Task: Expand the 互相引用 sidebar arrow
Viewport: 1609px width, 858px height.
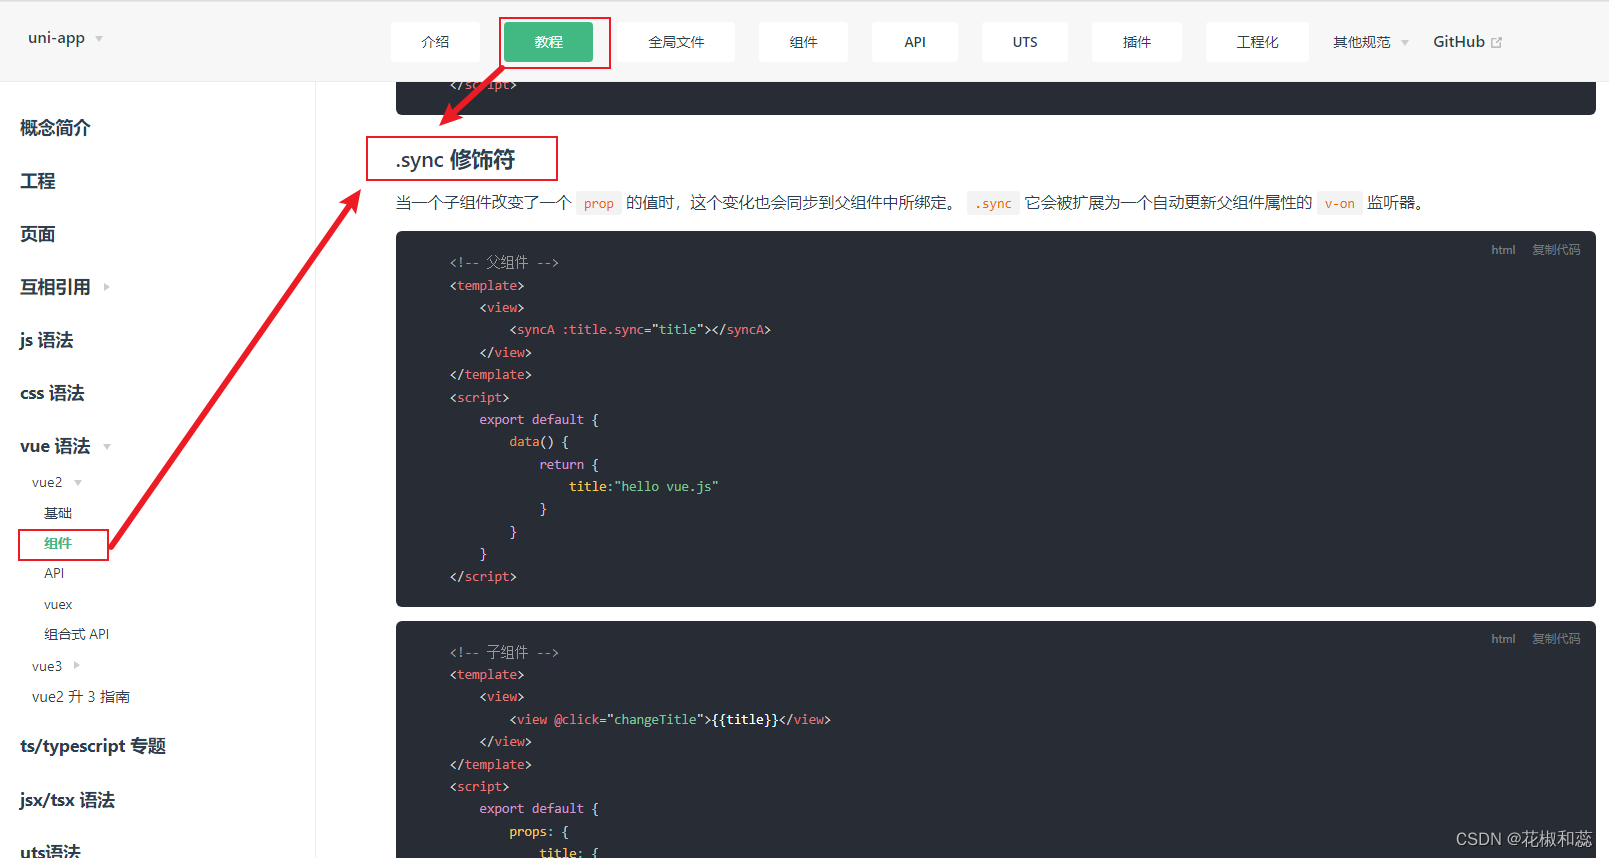Action: (106, 287)
